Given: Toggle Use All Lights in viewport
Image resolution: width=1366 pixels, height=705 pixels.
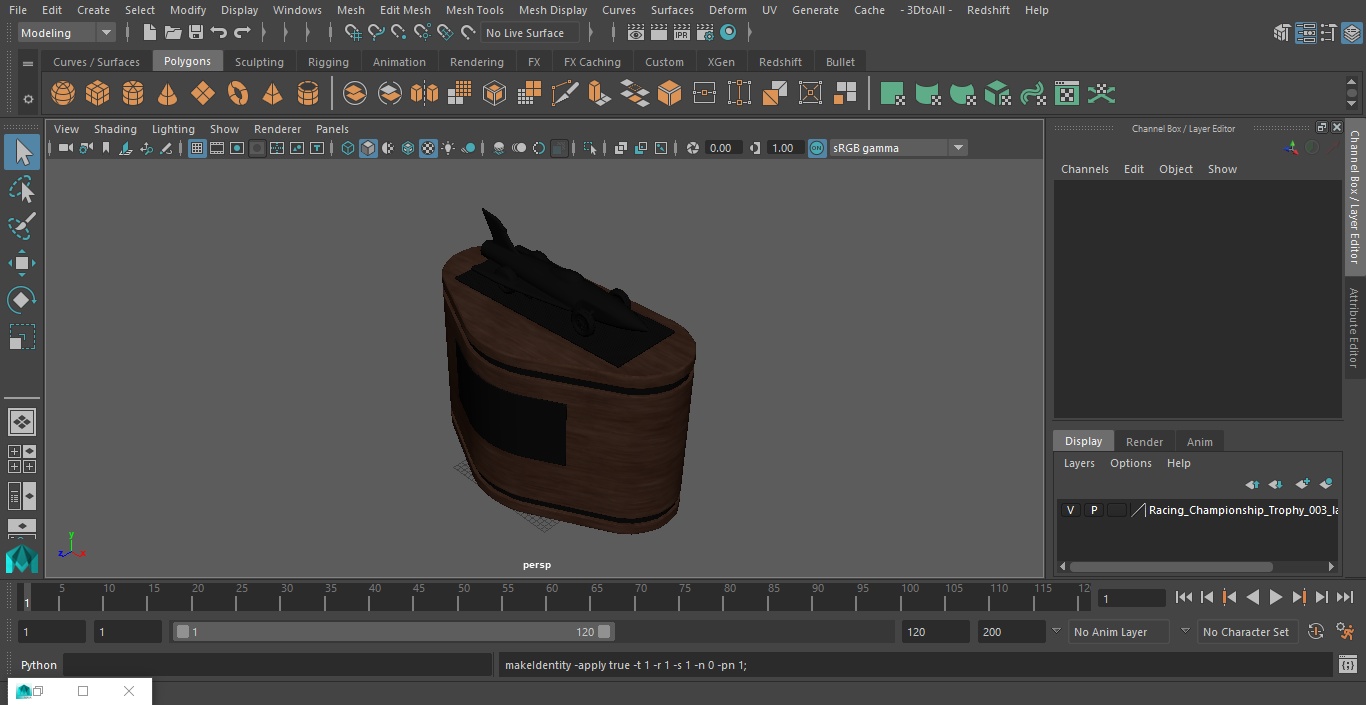Looking at the screenshot, I should tap(448, 148).
